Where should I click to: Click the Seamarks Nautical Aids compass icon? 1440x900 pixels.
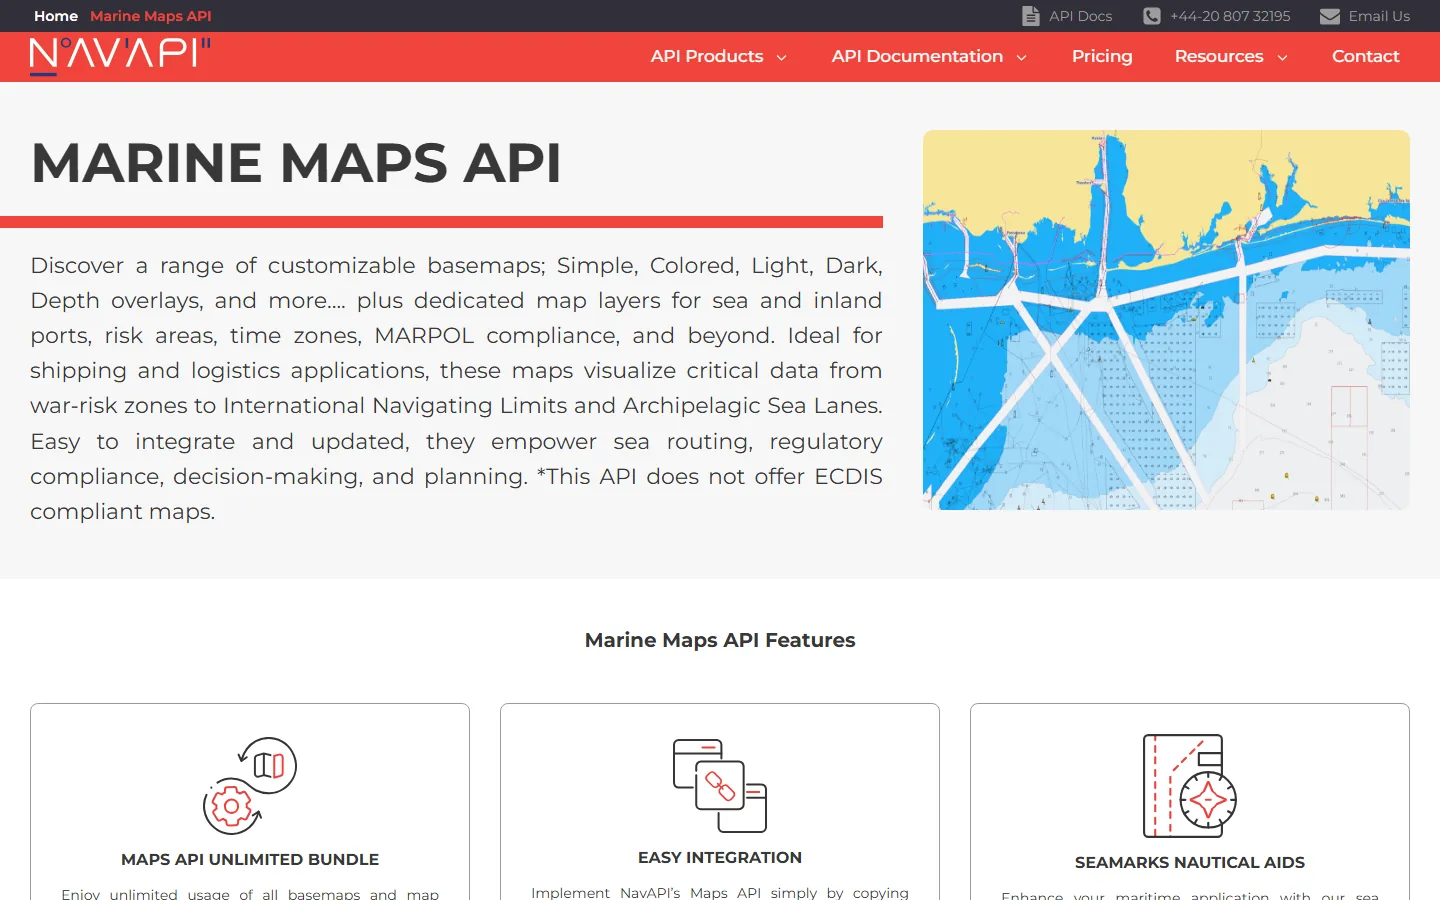coord(1190,786)
